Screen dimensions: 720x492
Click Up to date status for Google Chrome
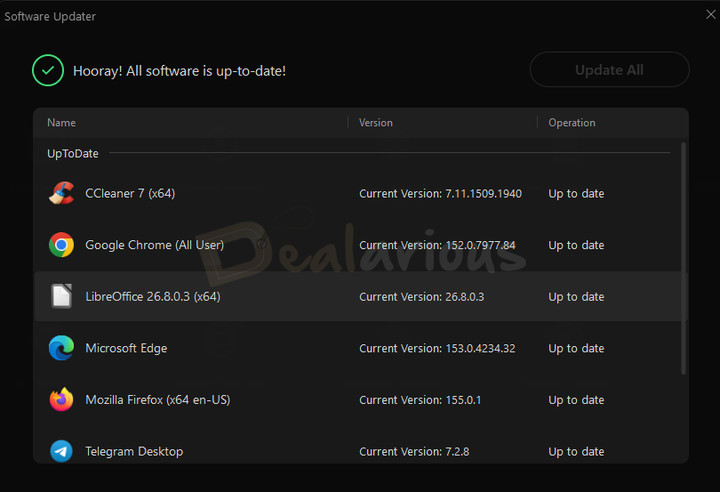pyautogui.click(x=576, y=245)
